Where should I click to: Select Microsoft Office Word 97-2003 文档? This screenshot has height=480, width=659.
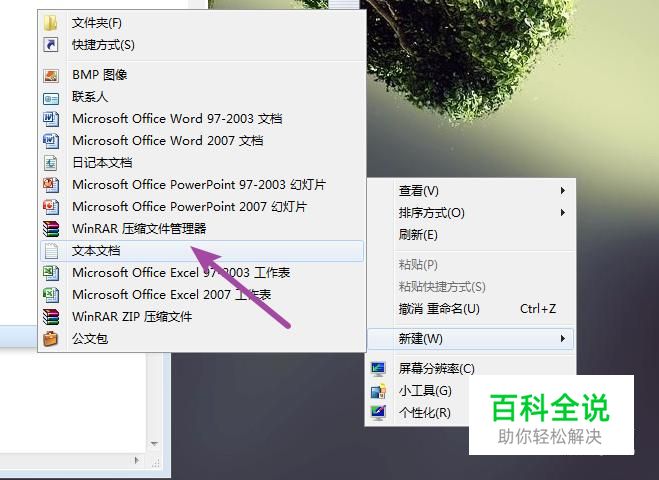(x=202, y=119)
